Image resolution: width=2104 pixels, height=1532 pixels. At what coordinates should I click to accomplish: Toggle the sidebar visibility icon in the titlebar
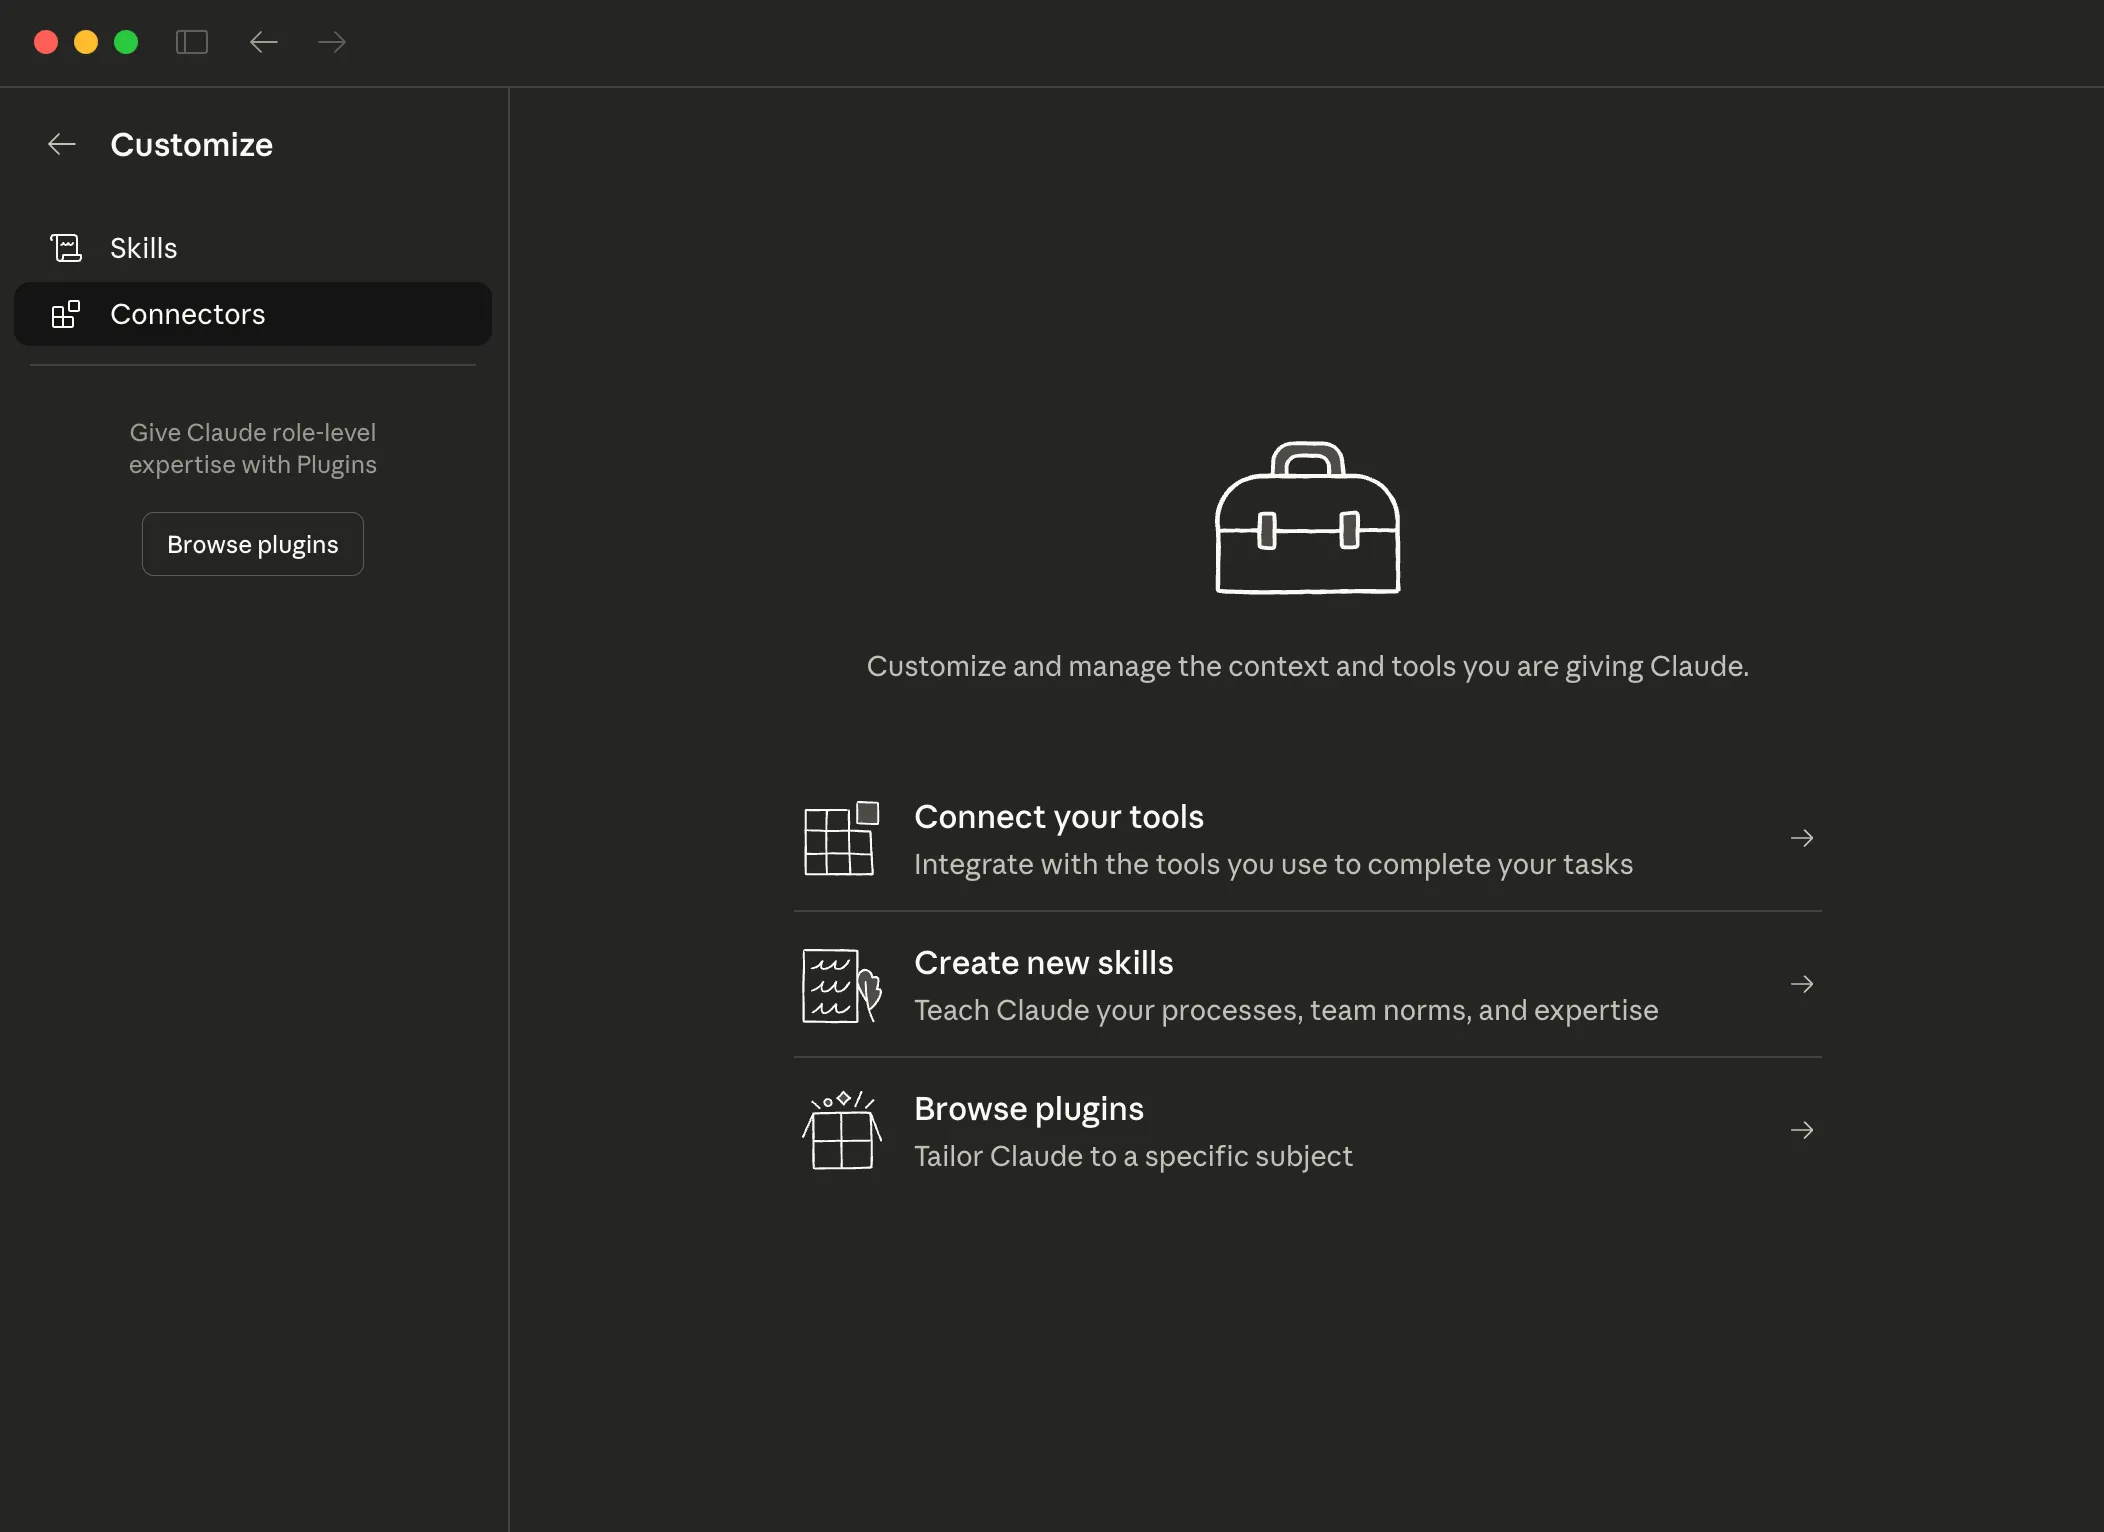[192, 41]
